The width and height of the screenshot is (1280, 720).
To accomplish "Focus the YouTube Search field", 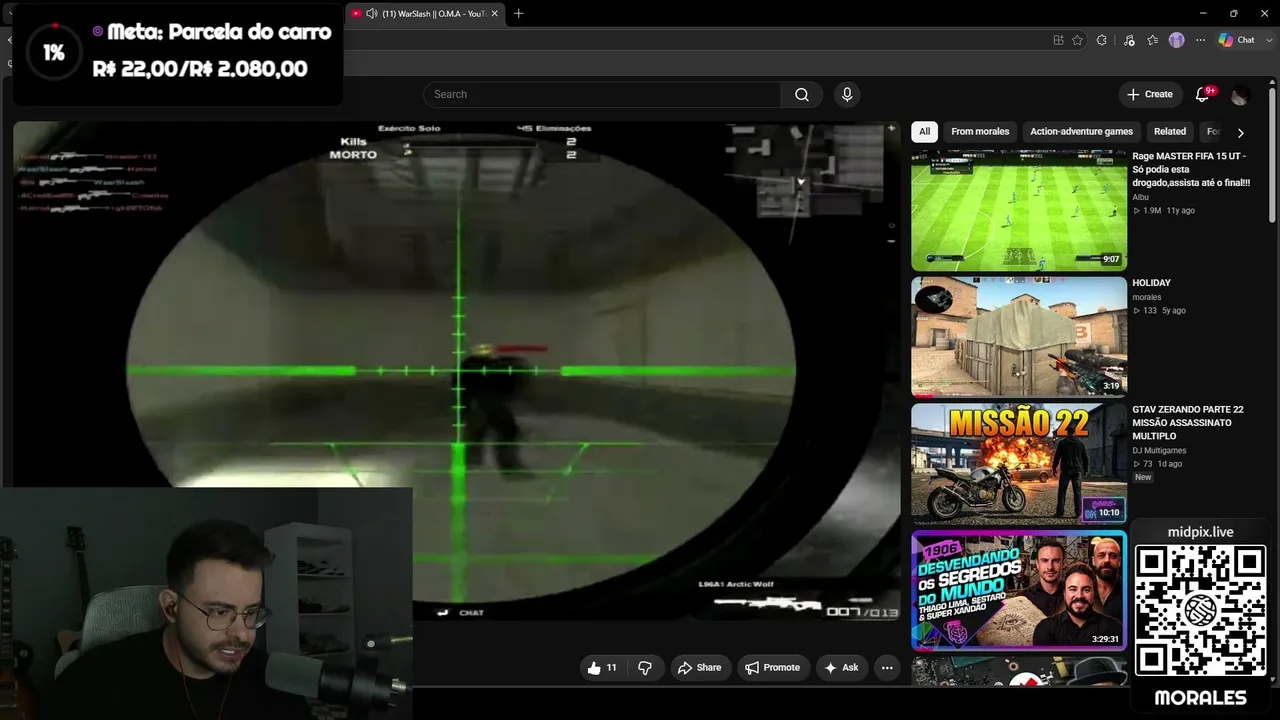I will [602, 94].
